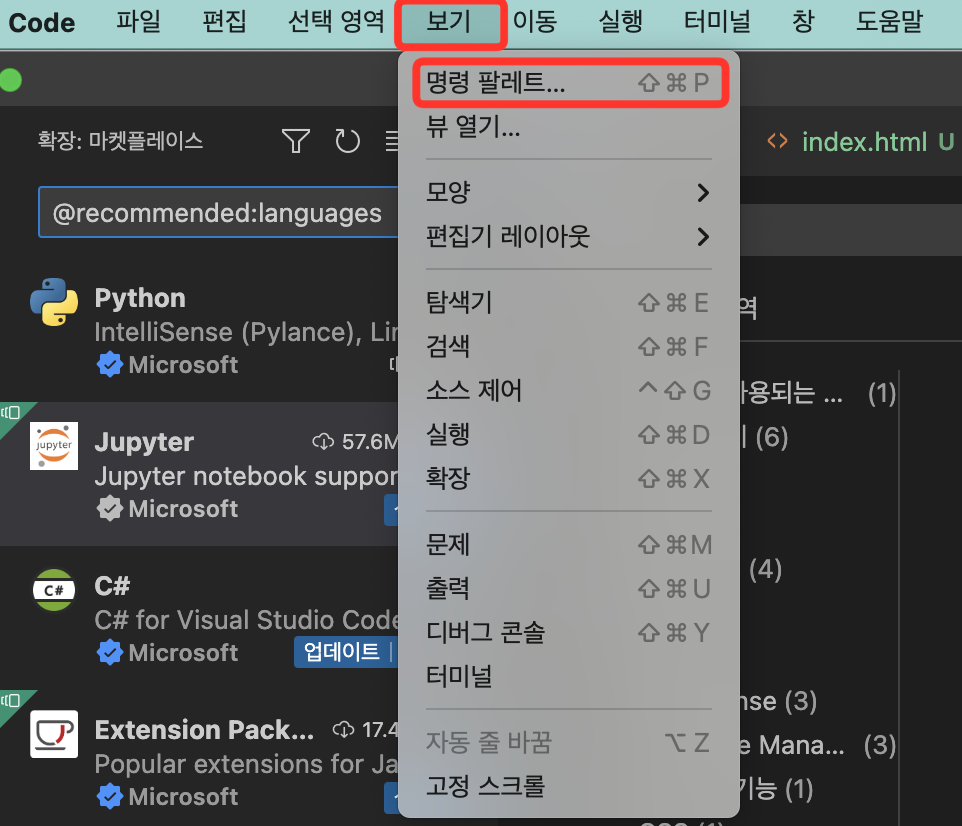
Task: Click the refresh extensions icon
Action: click(347, 141)
